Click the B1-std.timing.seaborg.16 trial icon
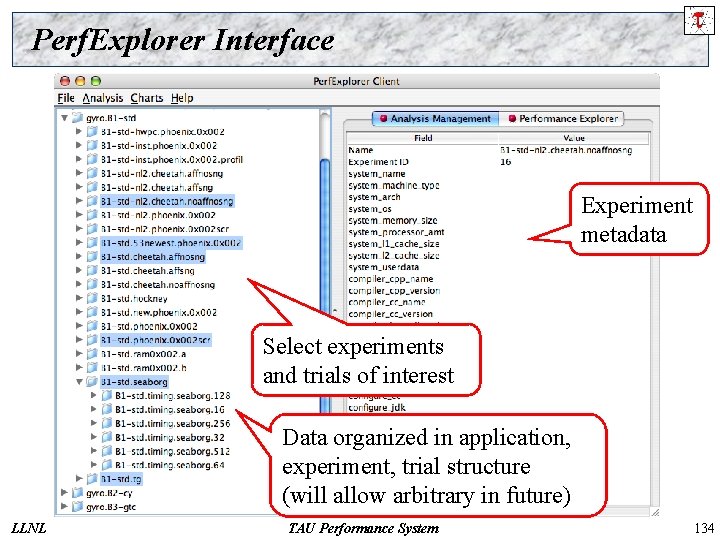The width and height of the screenshot is (720, 540). click(107, 409)
